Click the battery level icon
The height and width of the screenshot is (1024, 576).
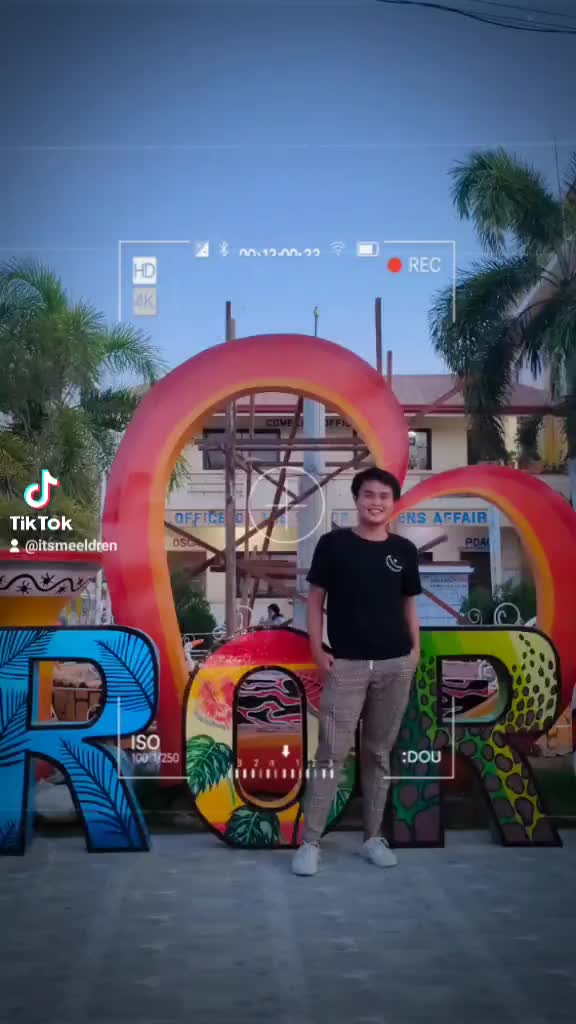pyautogui.click(x=368, y=249)
